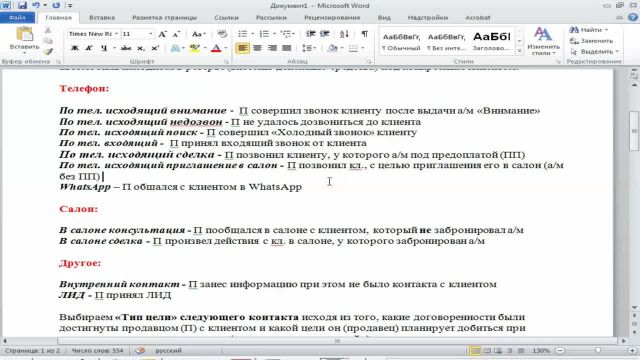Toggle Underline (Ч) formatting
Screen dimensions: 640x360
(x=104, y=48)
